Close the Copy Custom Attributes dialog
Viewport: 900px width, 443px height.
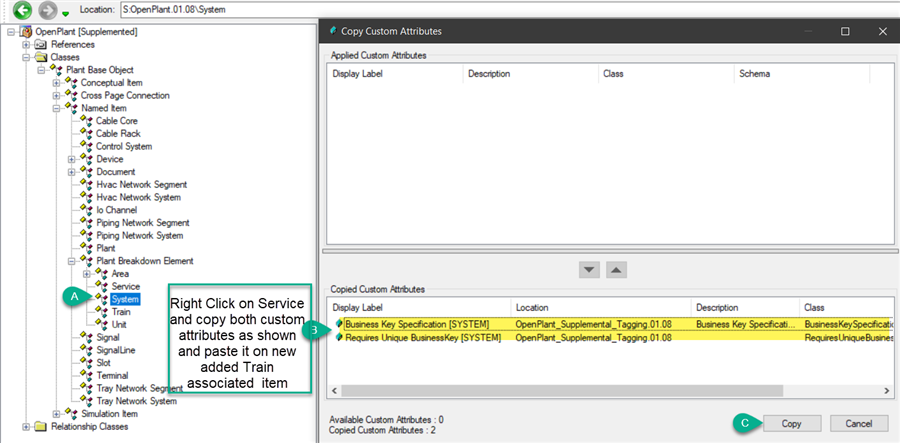883,32
